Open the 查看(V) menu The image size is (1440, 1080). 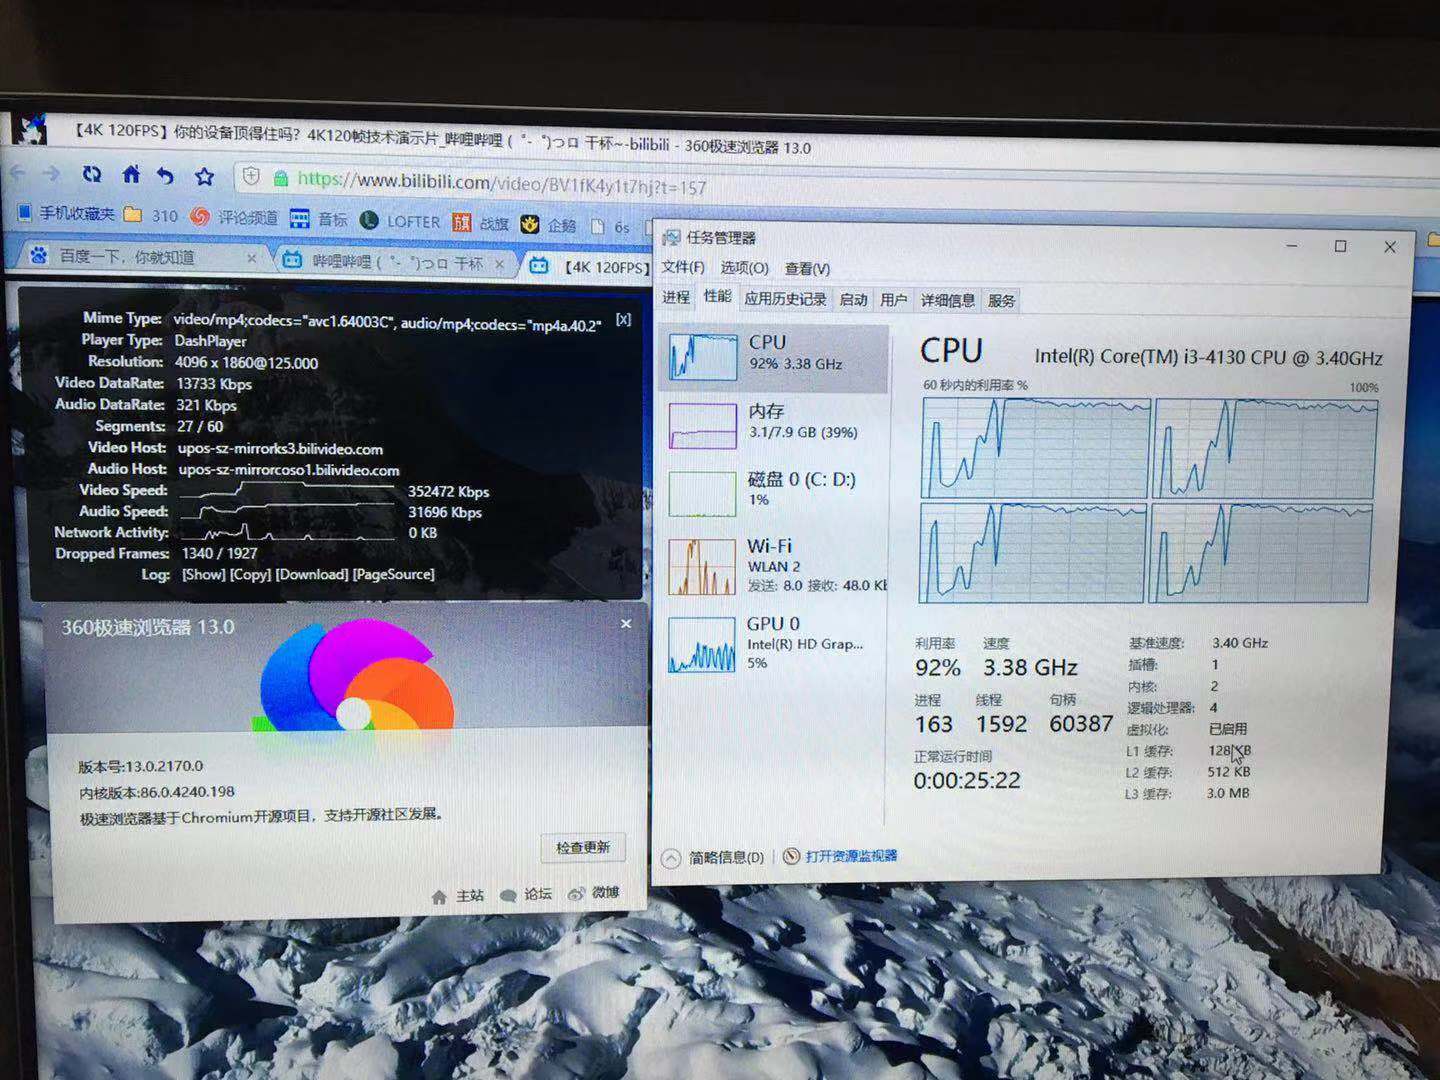coord(807,268)
